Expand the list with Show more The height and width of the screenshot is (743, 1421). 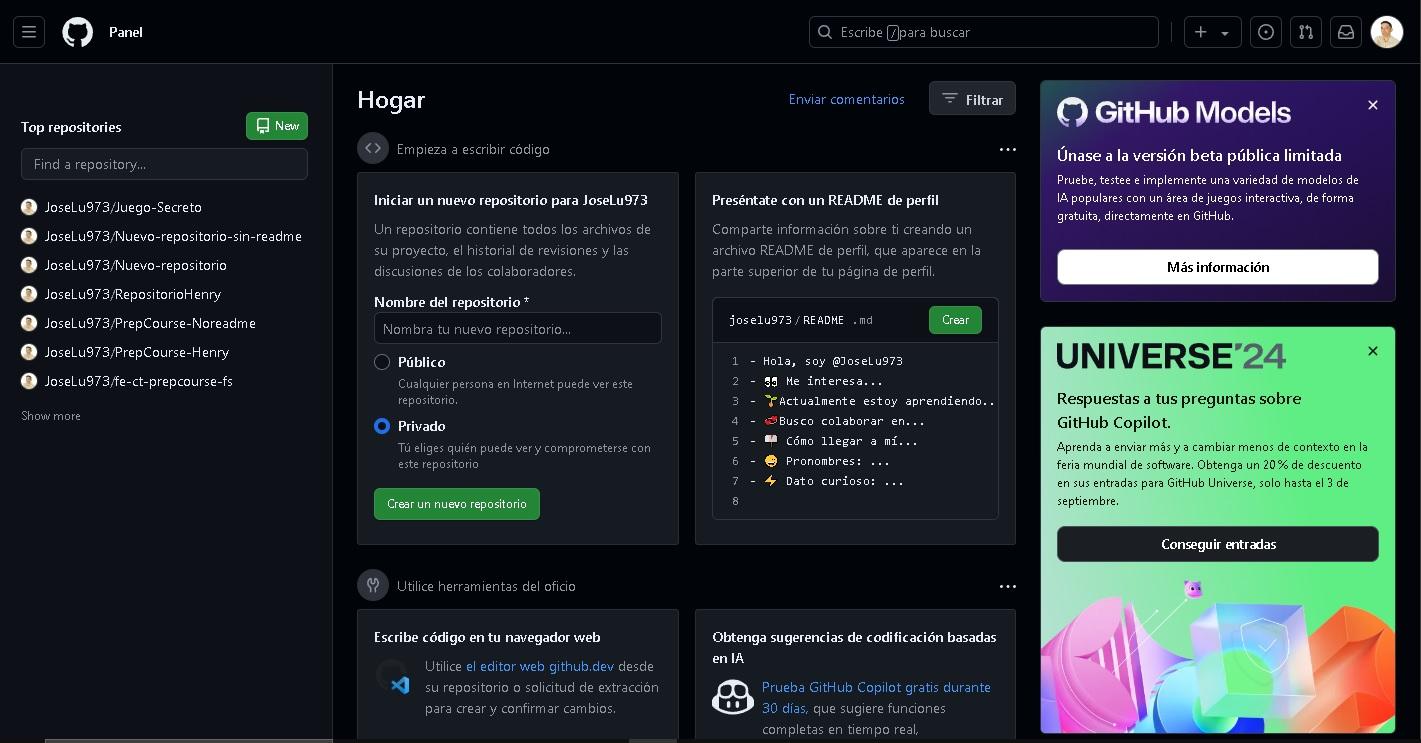[51, 416]
